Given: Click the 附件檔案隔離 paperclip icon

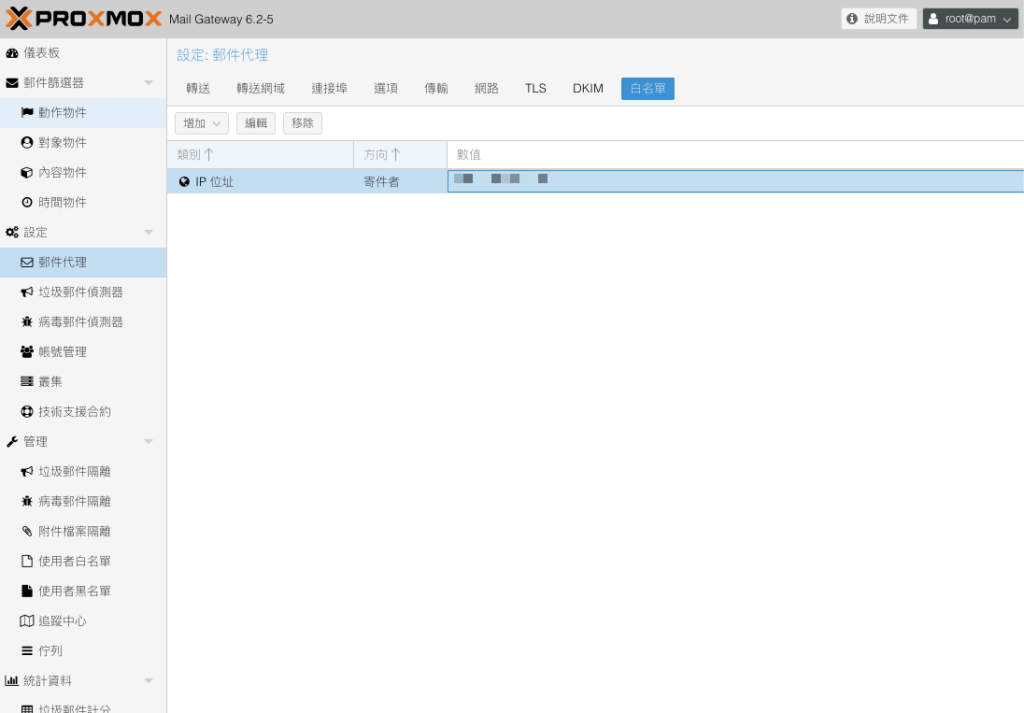Looking at the screenshot, I should coord(27,531).
